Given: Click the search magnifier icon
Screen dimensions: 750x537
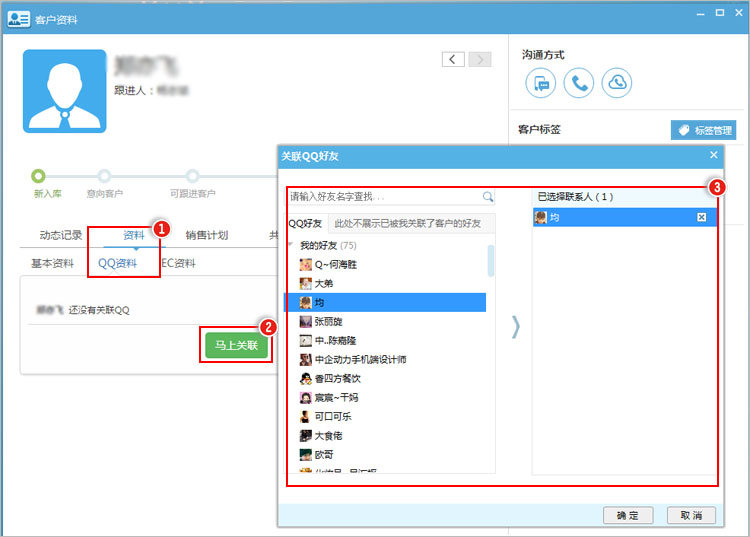Looking at the screenshot, I should pyautogui.click(x=487, y=197).
